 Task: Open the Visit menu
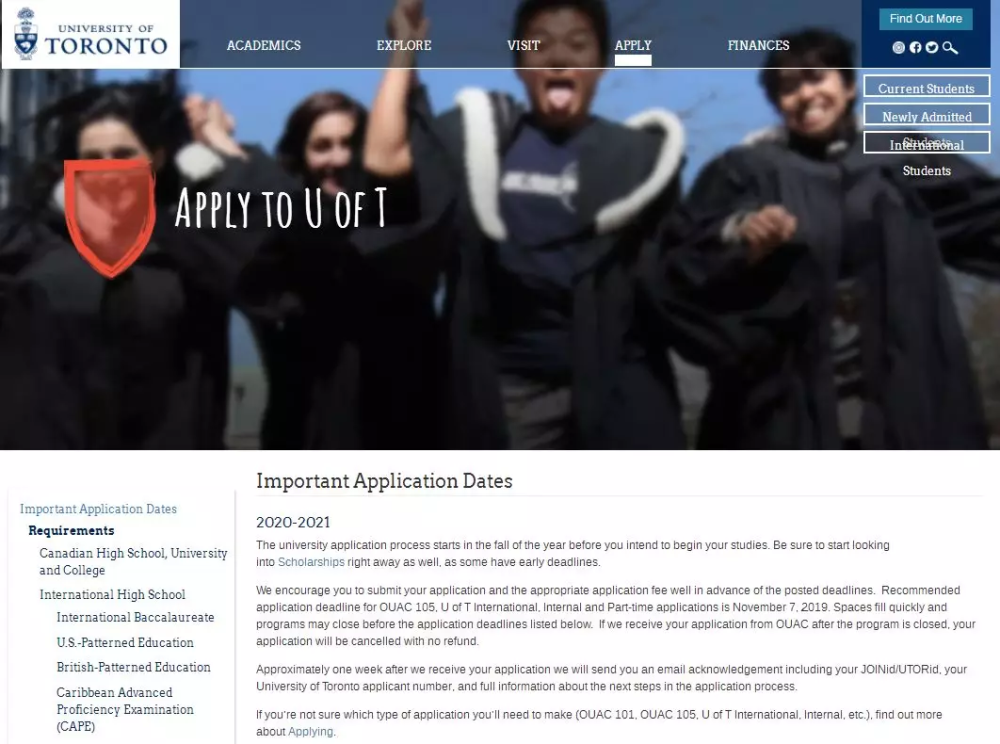[523, 45]
